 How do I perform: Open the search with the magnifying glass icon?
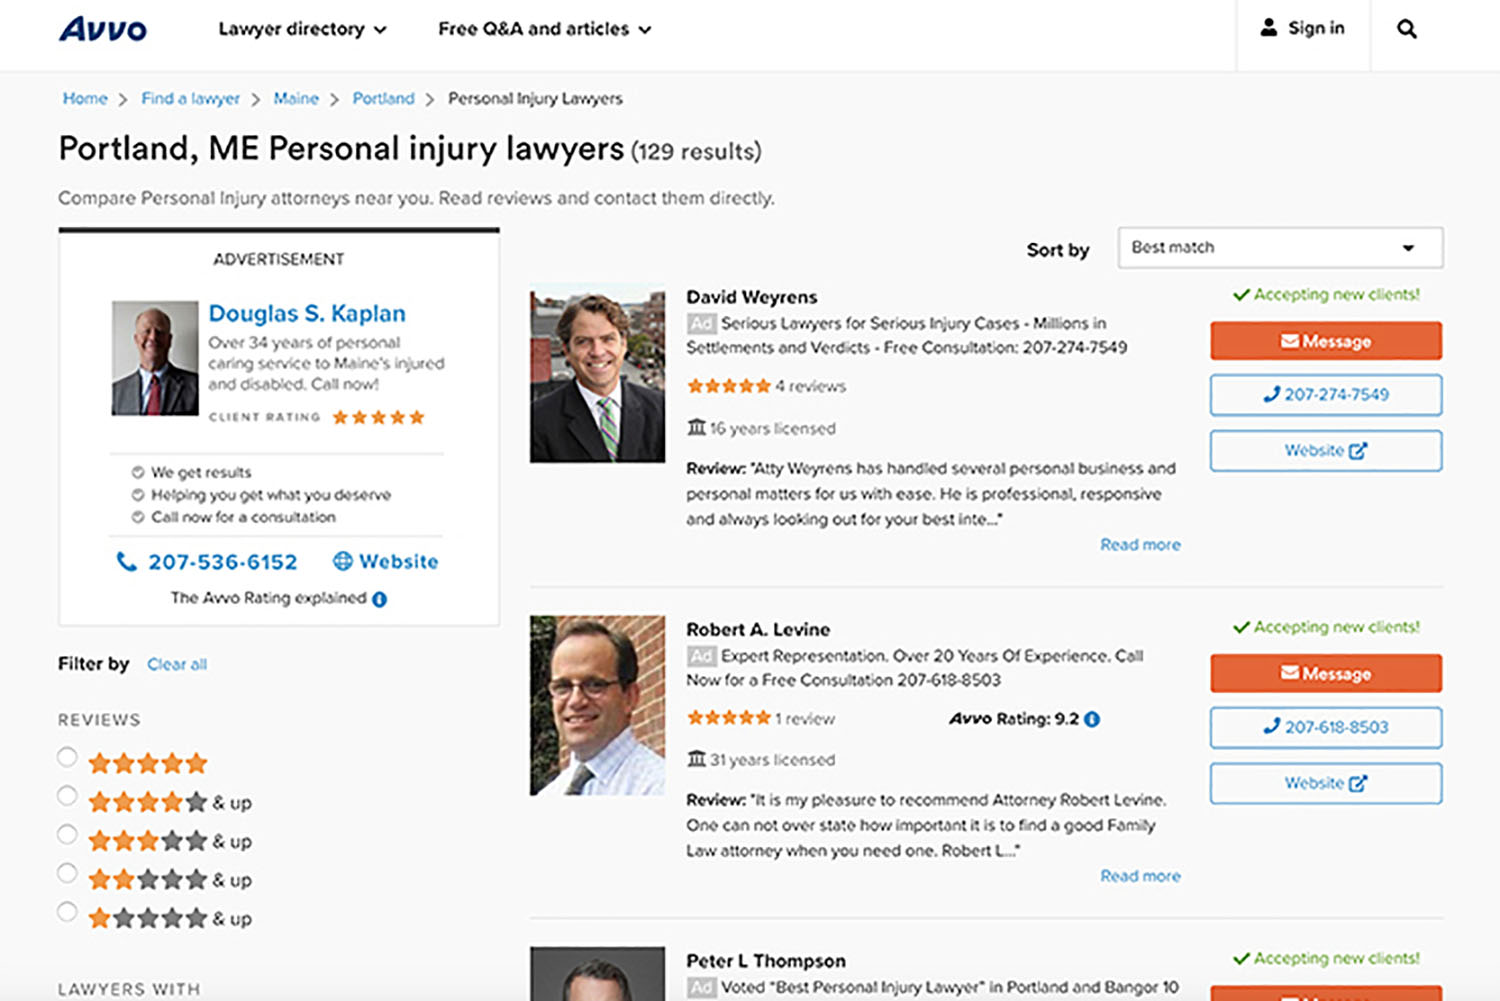tap(1406, 28)
